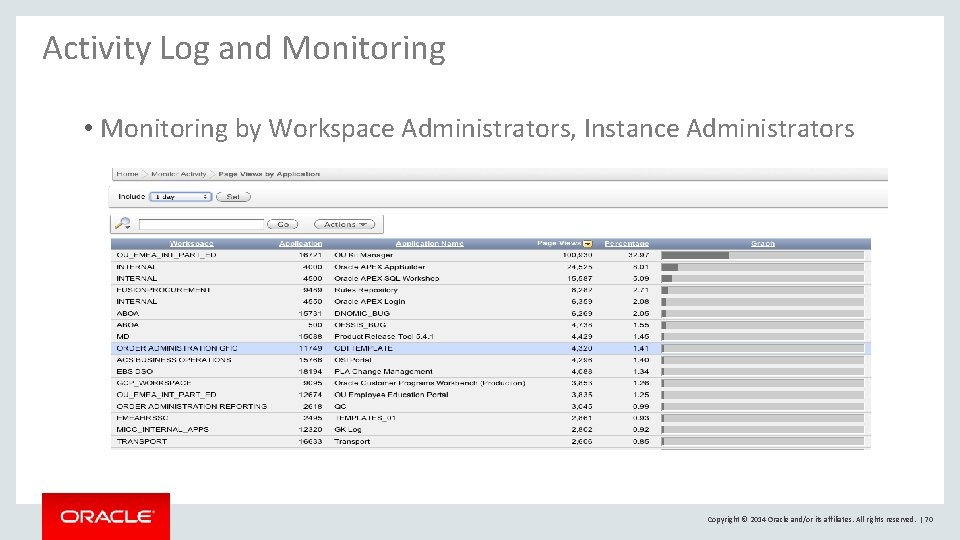Click the Set button

pos(233,197)
